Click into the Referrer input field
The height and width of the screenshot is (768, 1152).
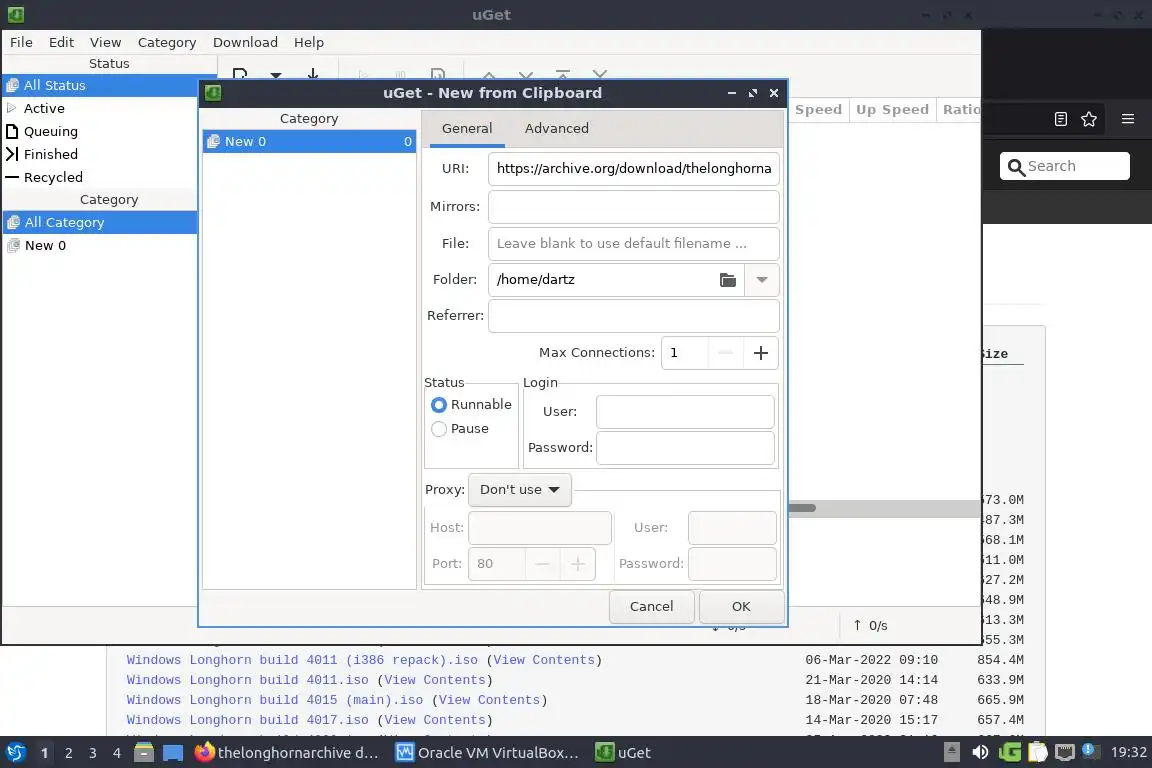click(633, 316)
